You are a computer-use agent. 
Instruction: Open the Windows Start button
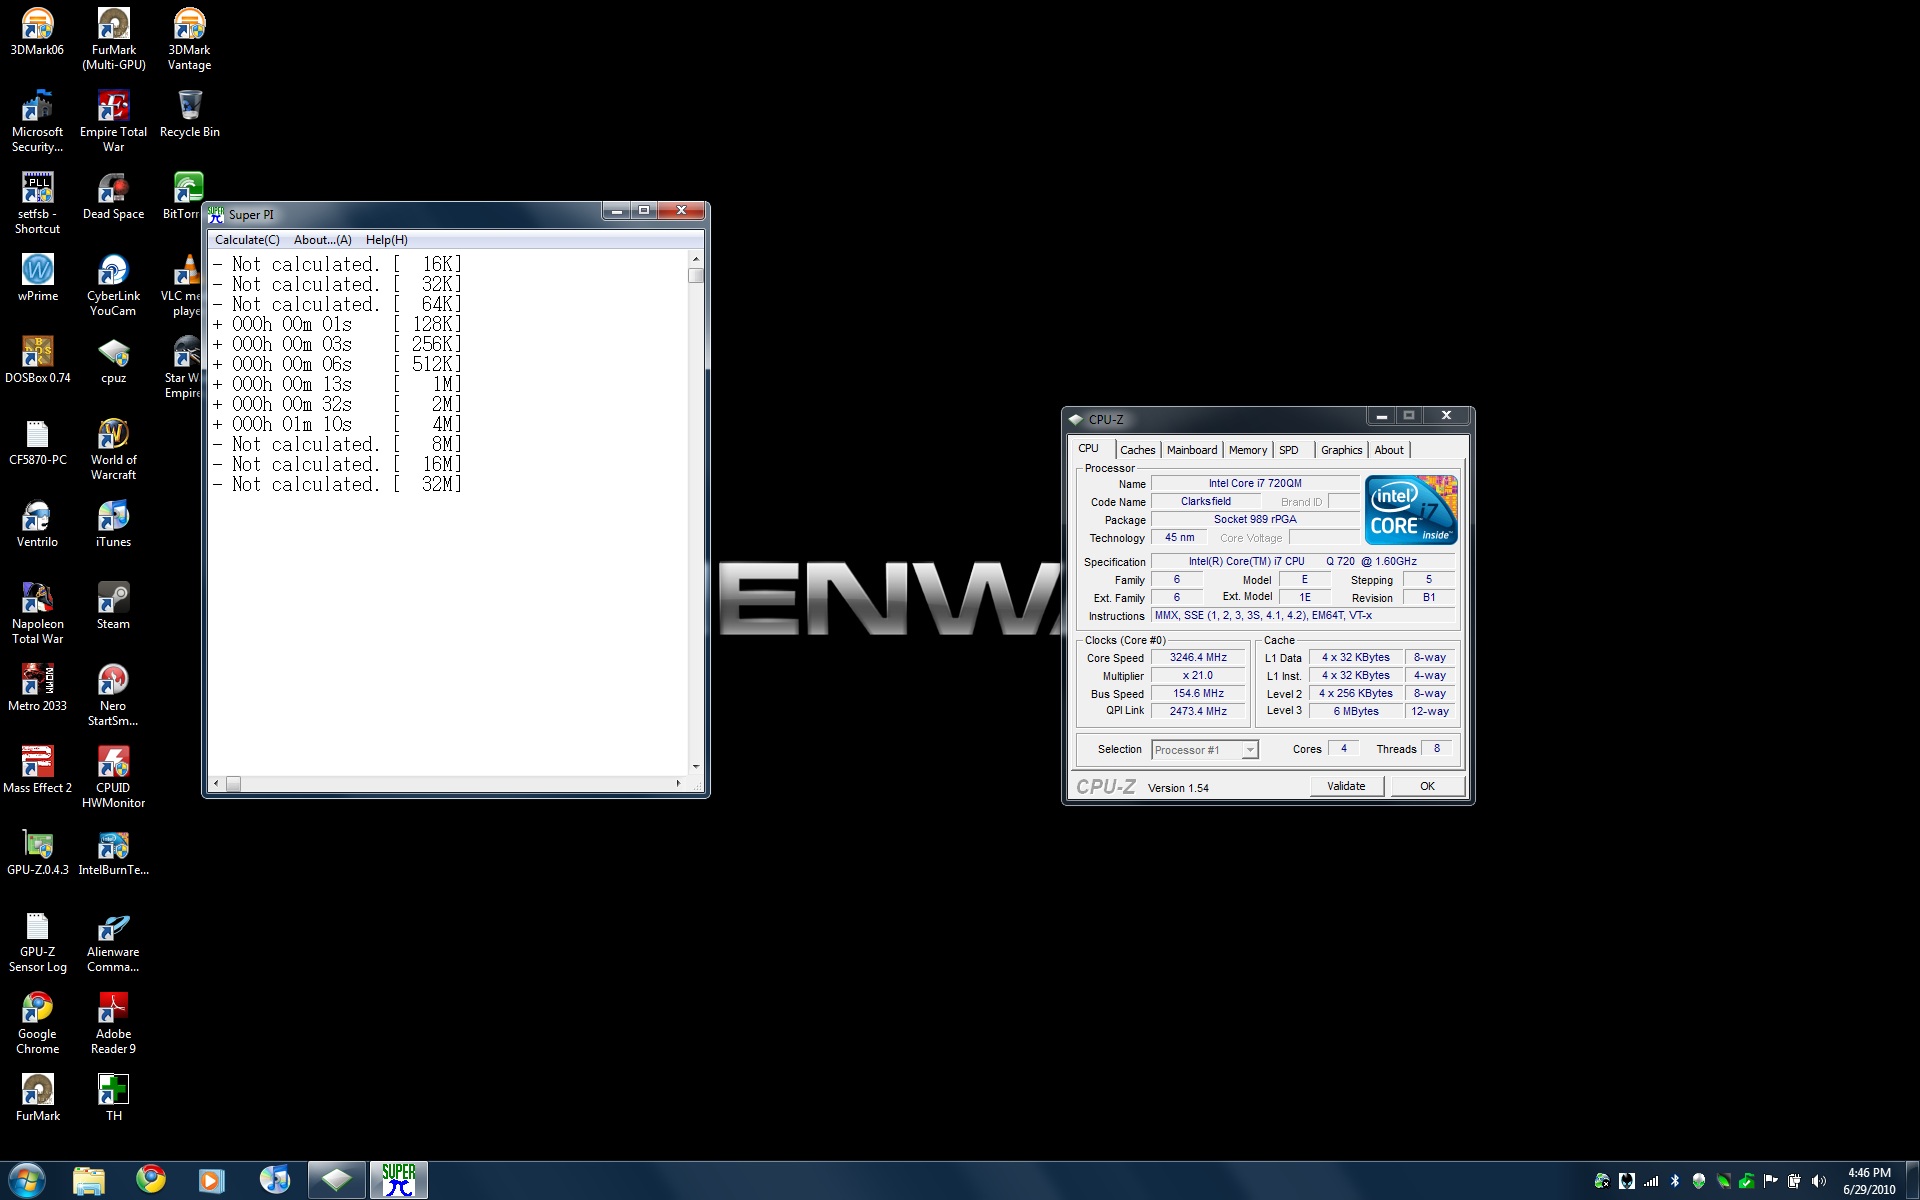coord(27,1180)
